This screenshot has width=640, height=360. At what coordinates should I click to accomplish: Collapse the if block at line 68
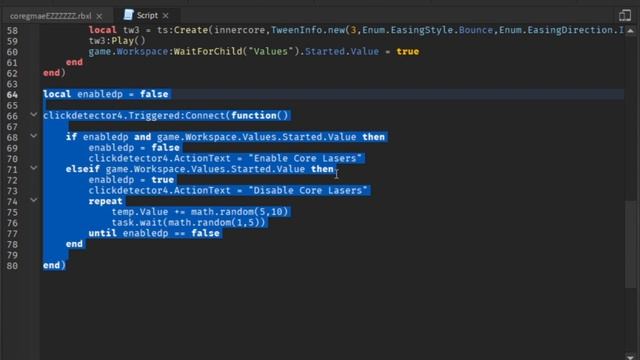[34, 136]
